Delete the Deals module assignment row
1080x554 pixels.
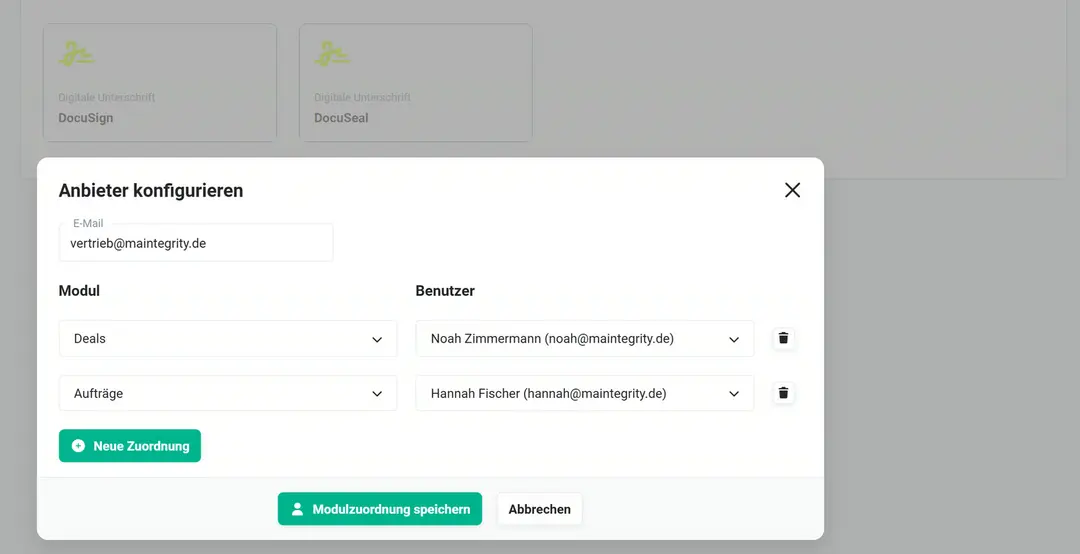(783, 338)
